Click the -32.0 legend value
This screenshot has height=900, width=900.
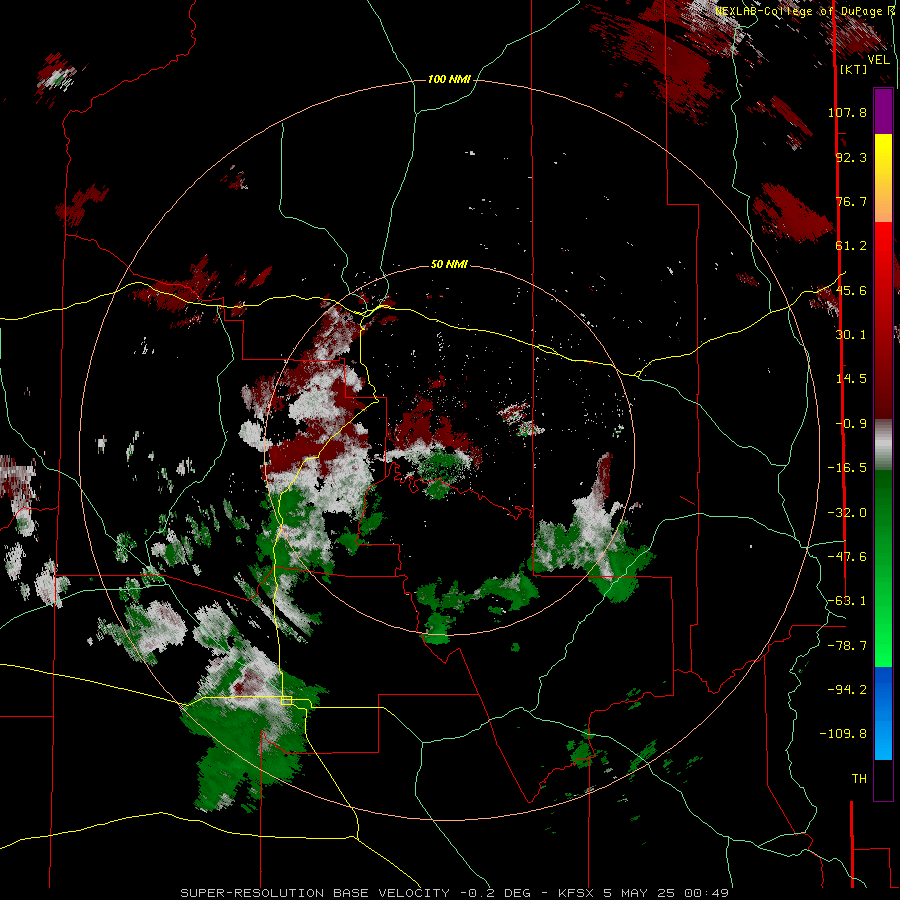pos(847,513)
